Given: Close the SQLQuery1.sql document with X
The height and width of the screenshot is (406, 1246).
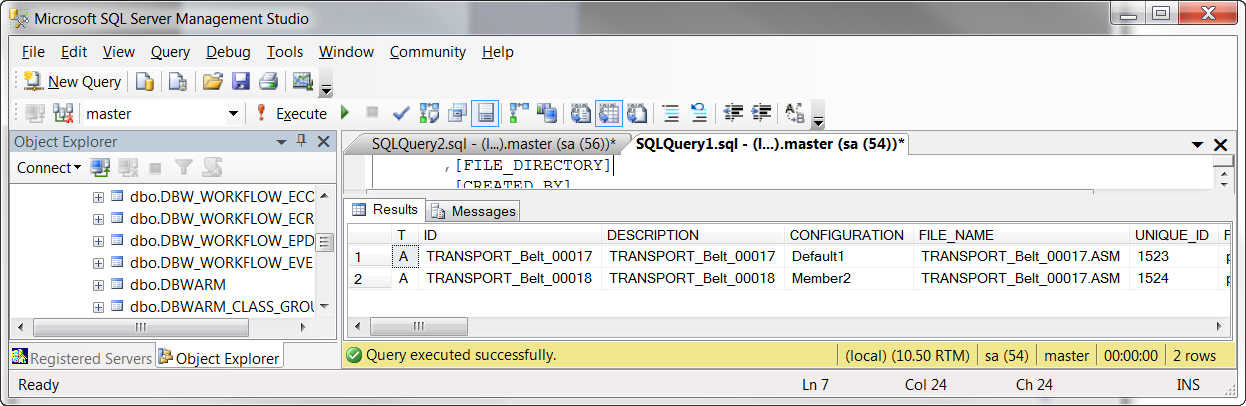Looking at the screenshot, I should tap(1220, 145).
